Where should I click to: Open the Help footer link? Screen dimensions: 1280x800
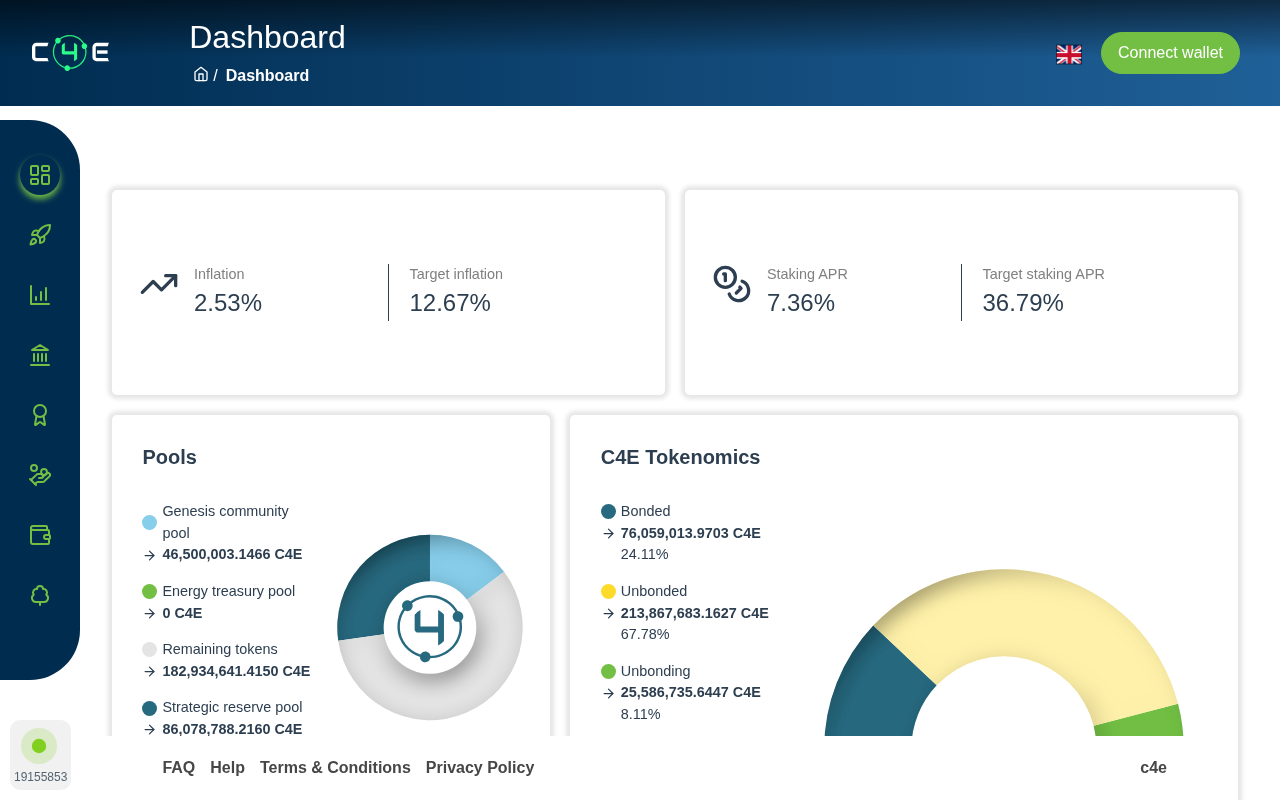(x=227, y=767)
